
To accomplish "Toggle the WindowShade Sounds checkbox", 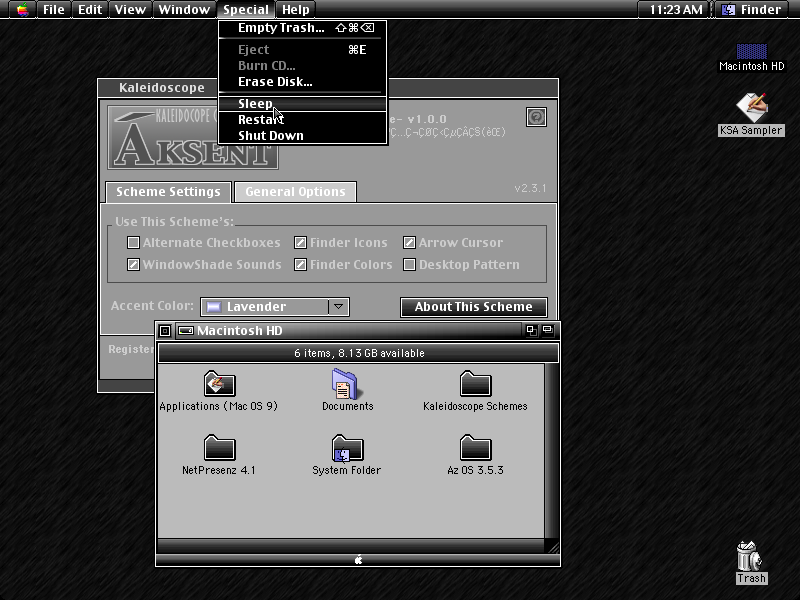I will click(133, 264).
